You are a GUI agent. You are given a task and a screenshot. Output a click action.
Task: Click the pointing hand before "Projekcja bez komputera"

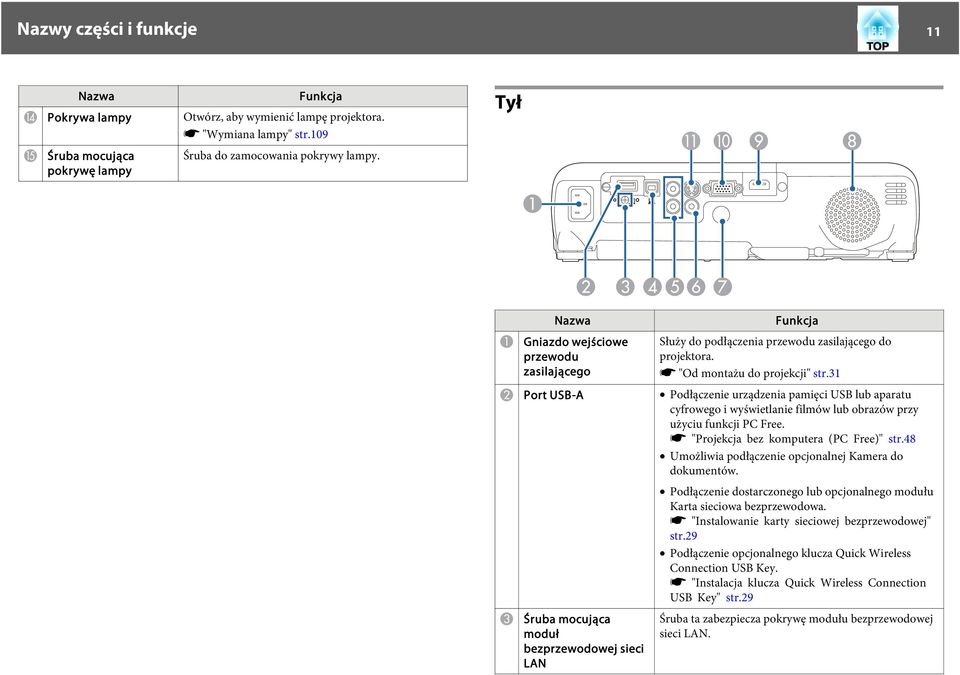pos(678,438)
